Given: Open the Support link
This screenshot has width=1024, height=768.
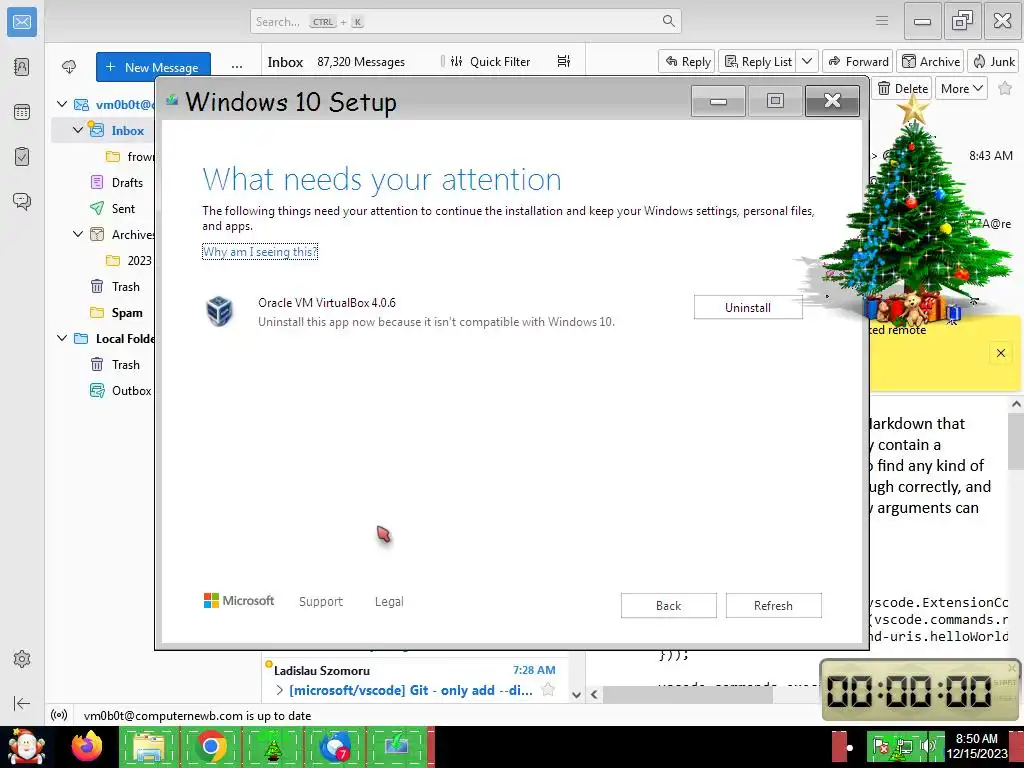Looking at the screenshot, I should point(321,601).
